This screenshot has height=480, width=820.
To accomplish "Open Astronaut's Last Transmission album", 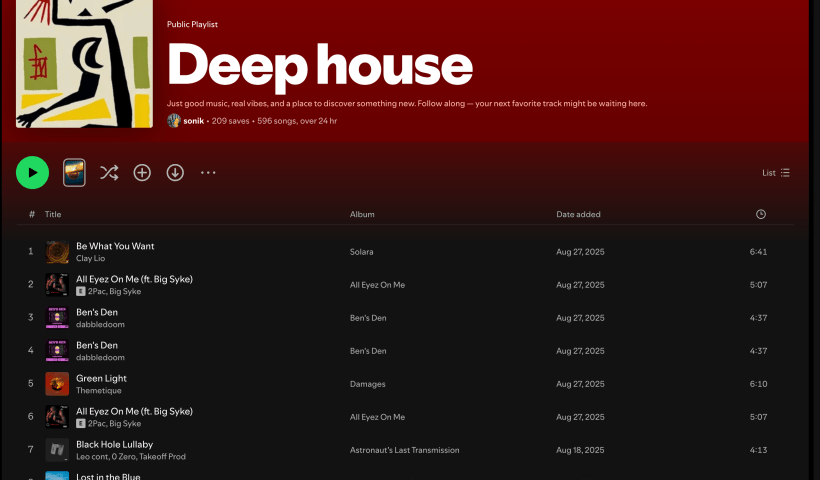I will point(404,450).
